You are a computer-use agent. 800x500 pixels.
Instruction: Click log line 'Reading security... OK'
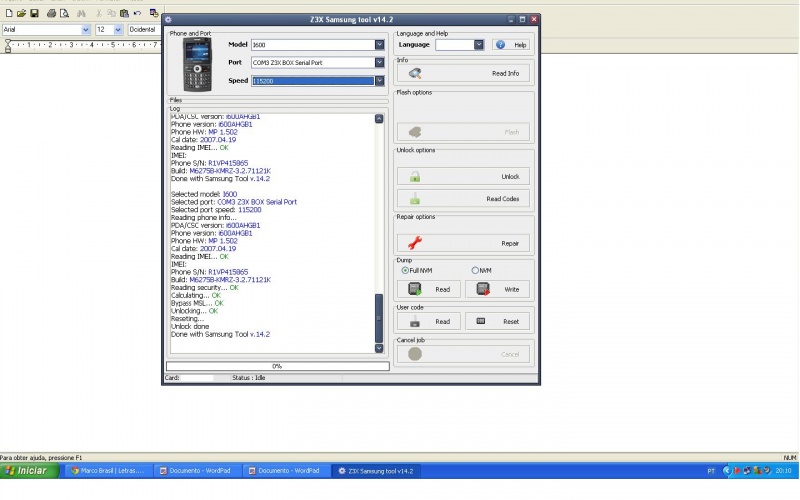click(x=205, y=288)
